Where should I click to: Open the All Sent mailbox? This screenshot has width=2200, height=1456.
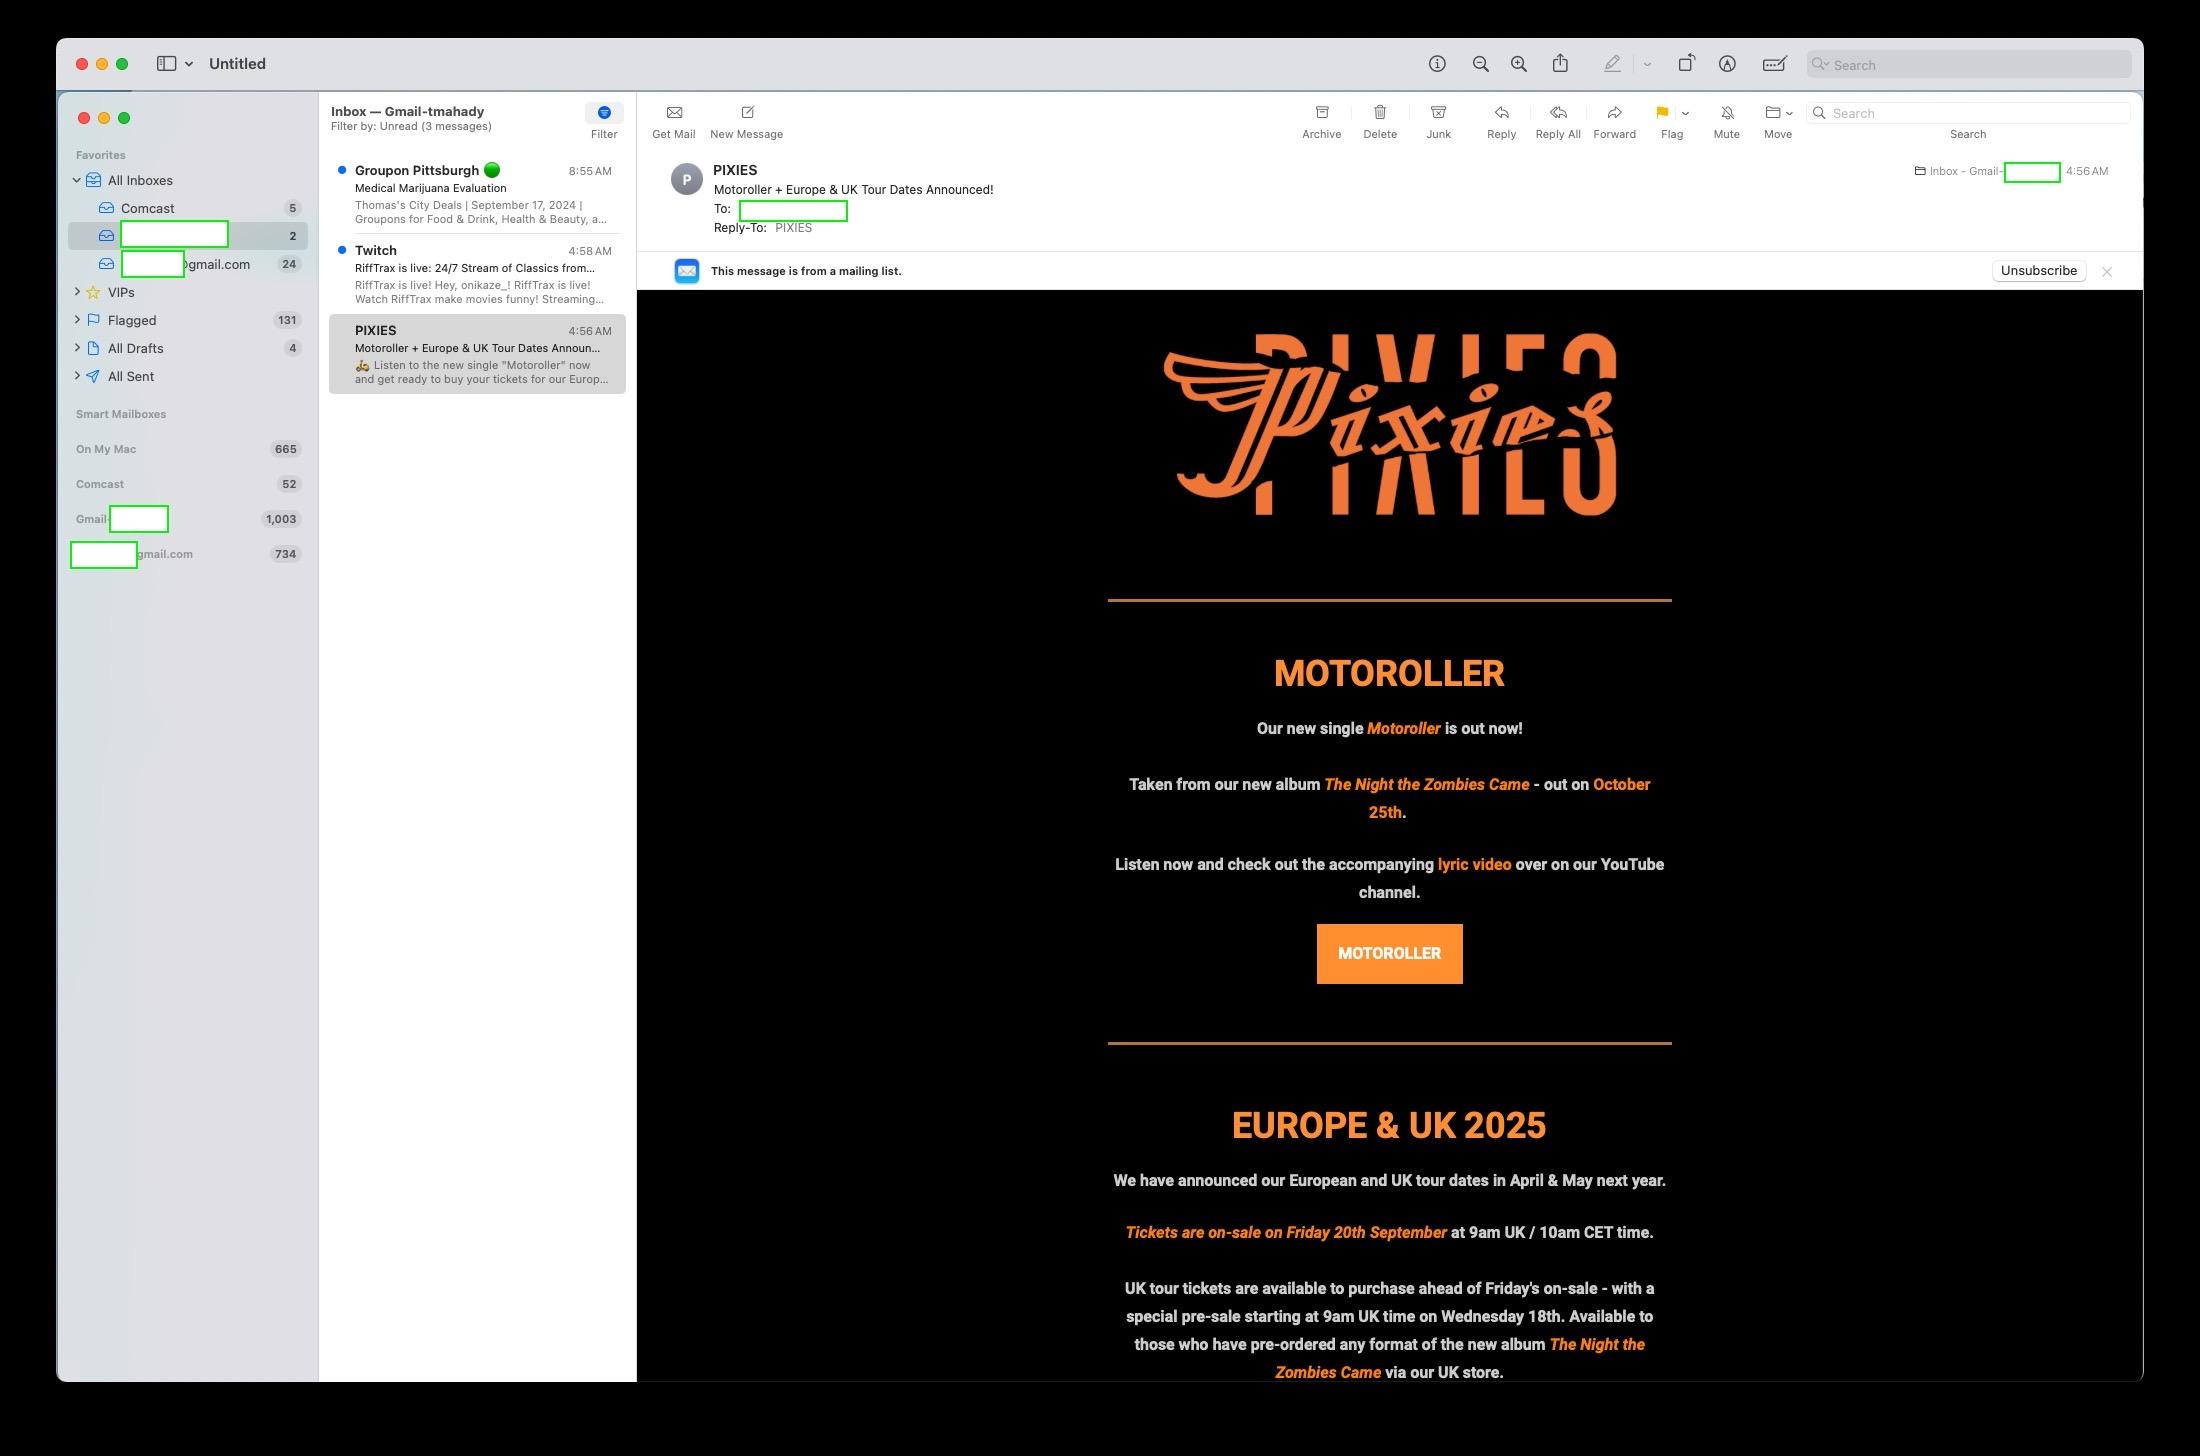pos(188,376)
